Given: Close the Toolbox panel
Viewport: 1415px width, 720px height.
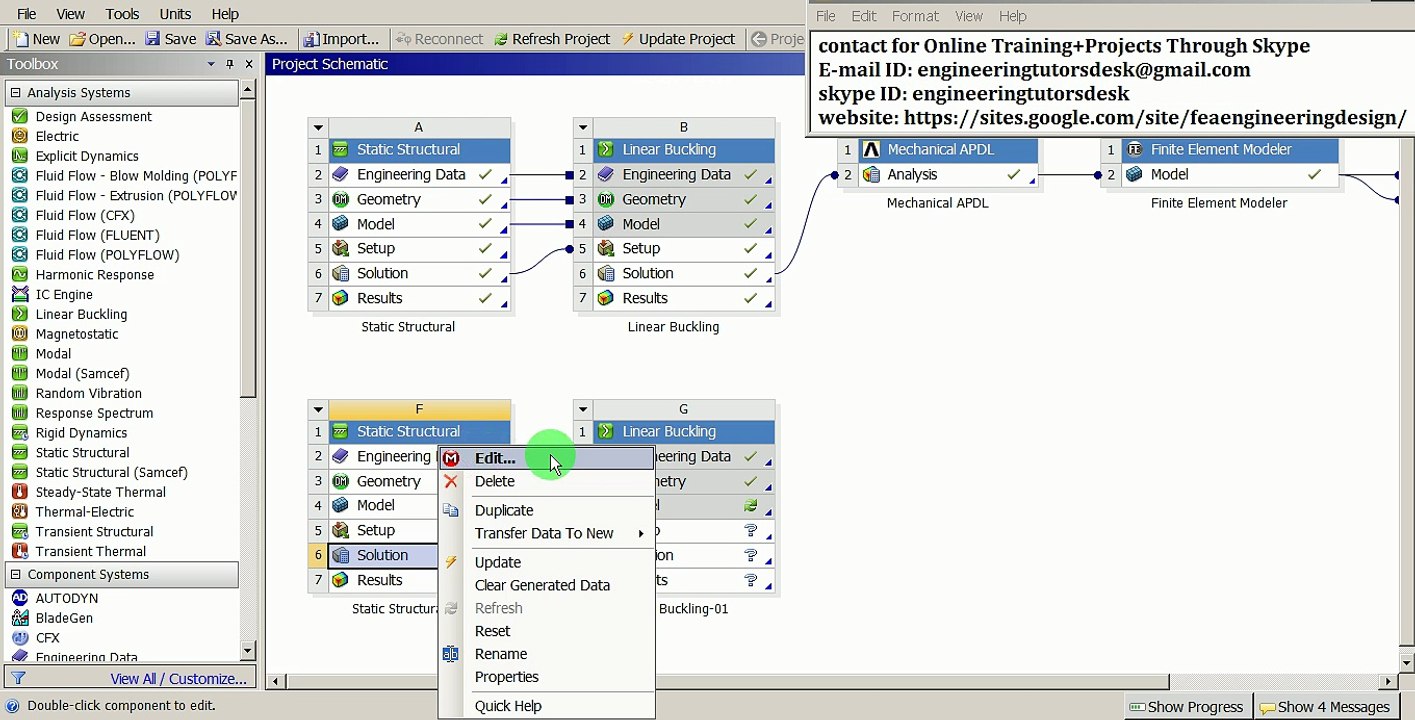Looking at the screenshot, I should pyautogui.click(x=249, y=64).
